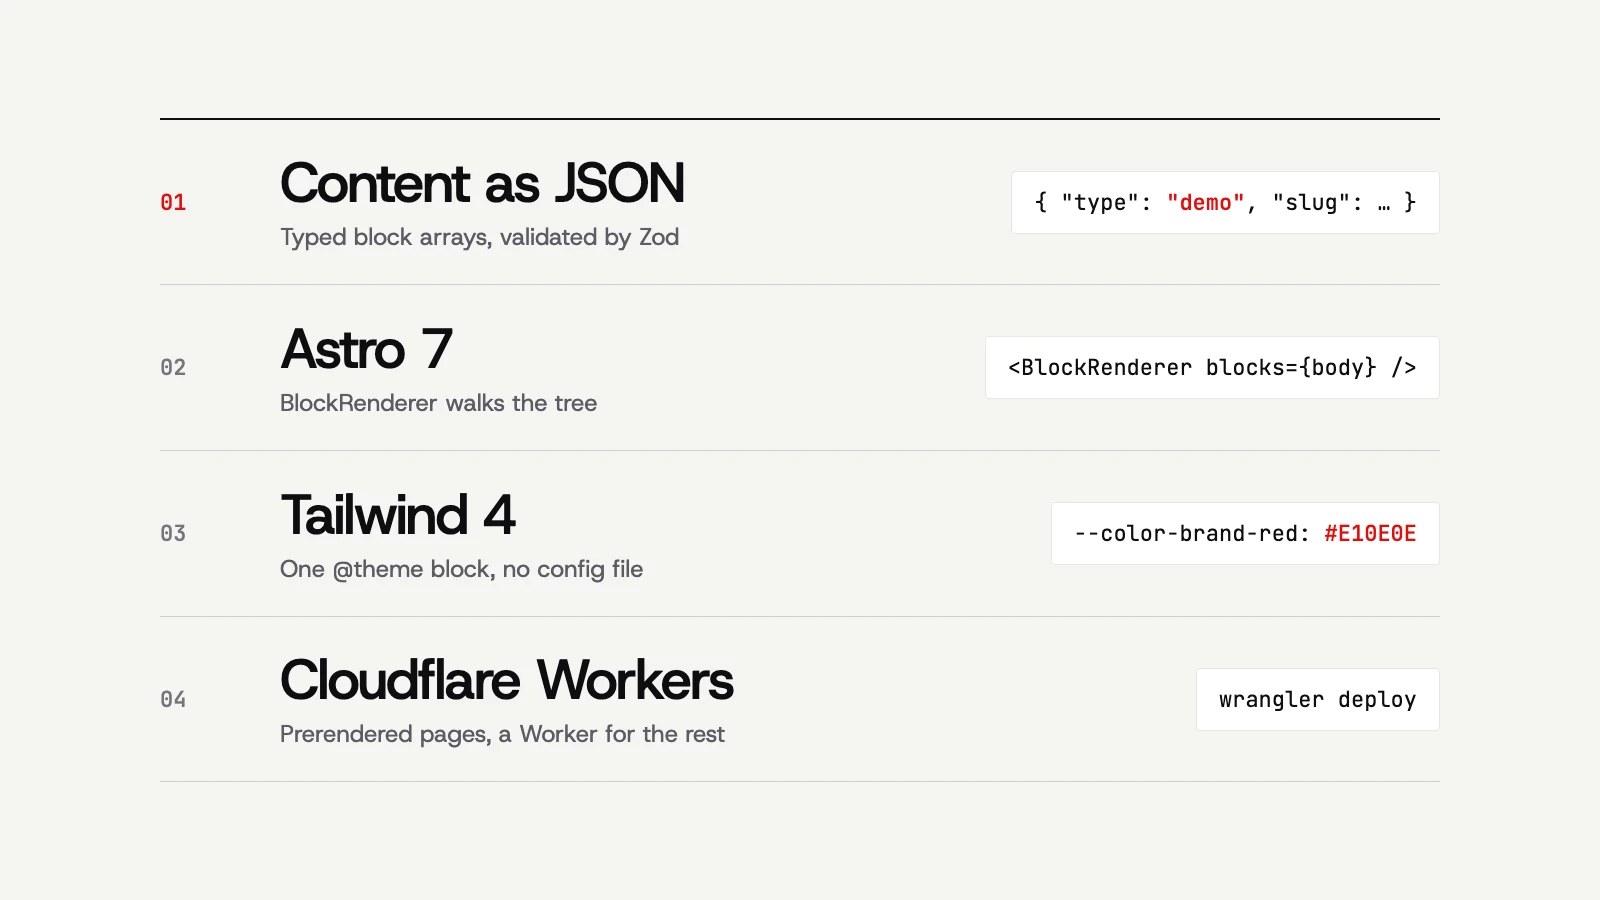The image size is (1600, 900).
Task: Select the "Astro 7" heading
Action: pyautogui.click(x=366, y=350)
